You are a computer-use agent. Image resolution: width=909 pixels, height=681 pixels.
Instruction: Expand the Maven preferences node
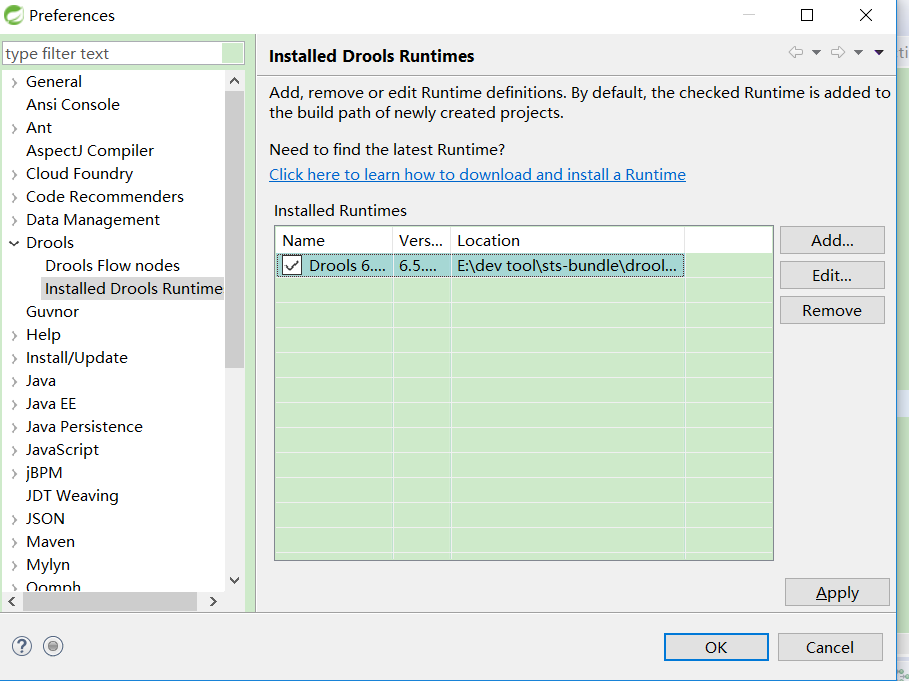[14, 542]
